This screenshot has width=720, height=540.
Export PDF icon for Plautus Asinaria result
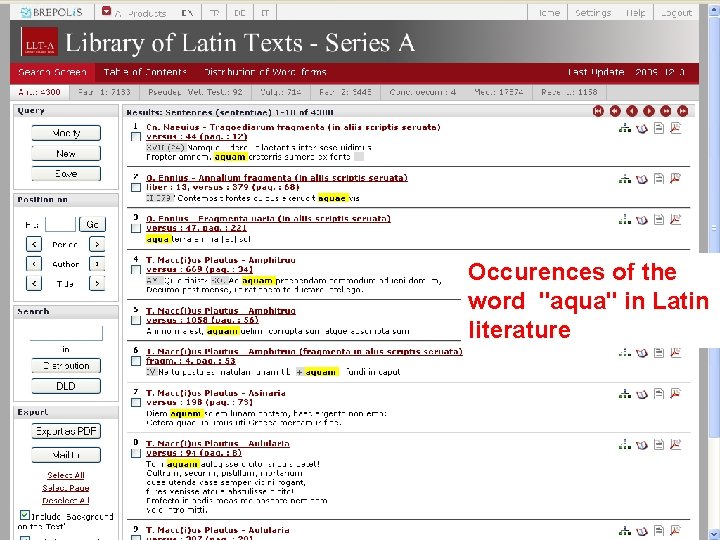tap(675, 394)
